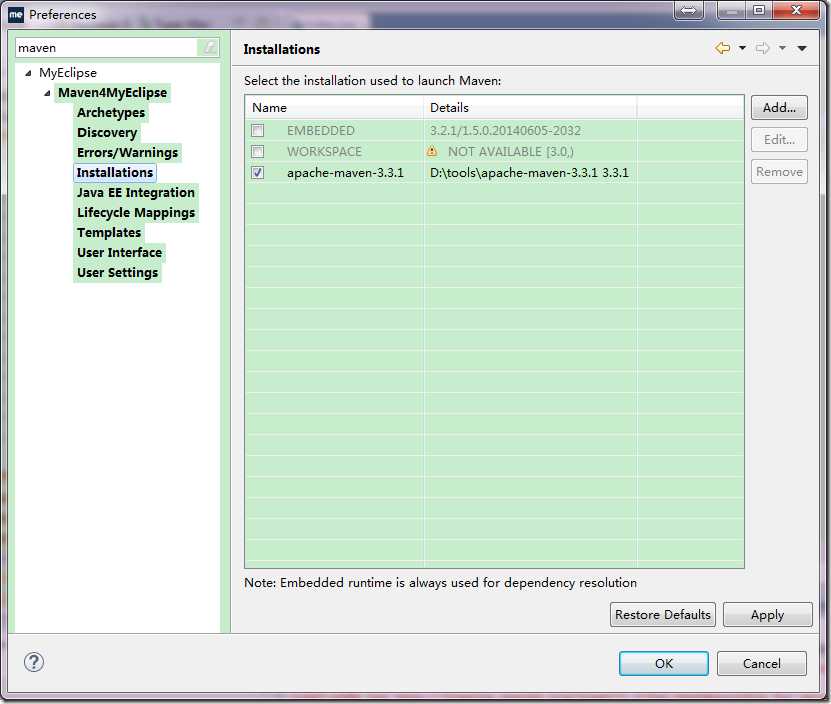Collapse the Maven4MyEclipse tree node

[x=47, y=93]
